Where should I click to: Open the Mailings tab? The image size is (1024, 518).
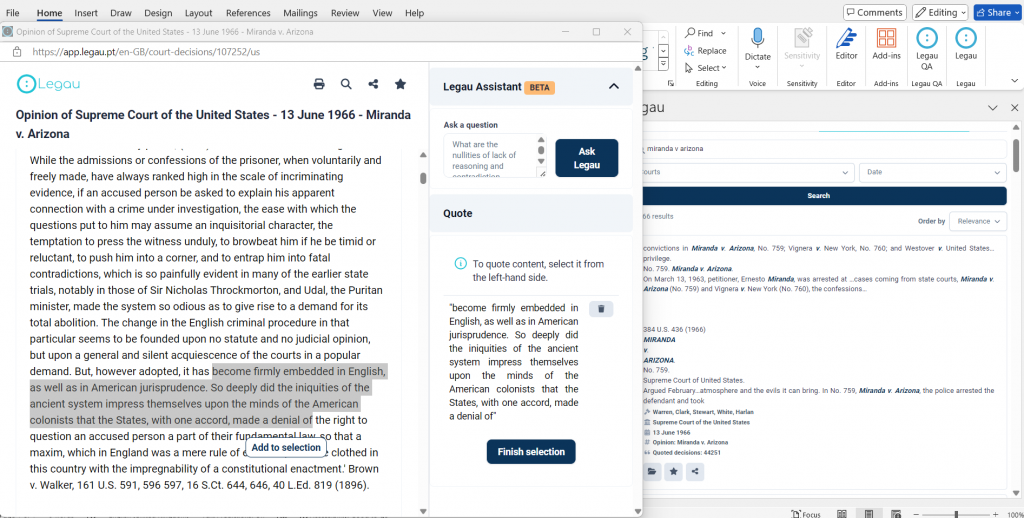tap(300, 13)
